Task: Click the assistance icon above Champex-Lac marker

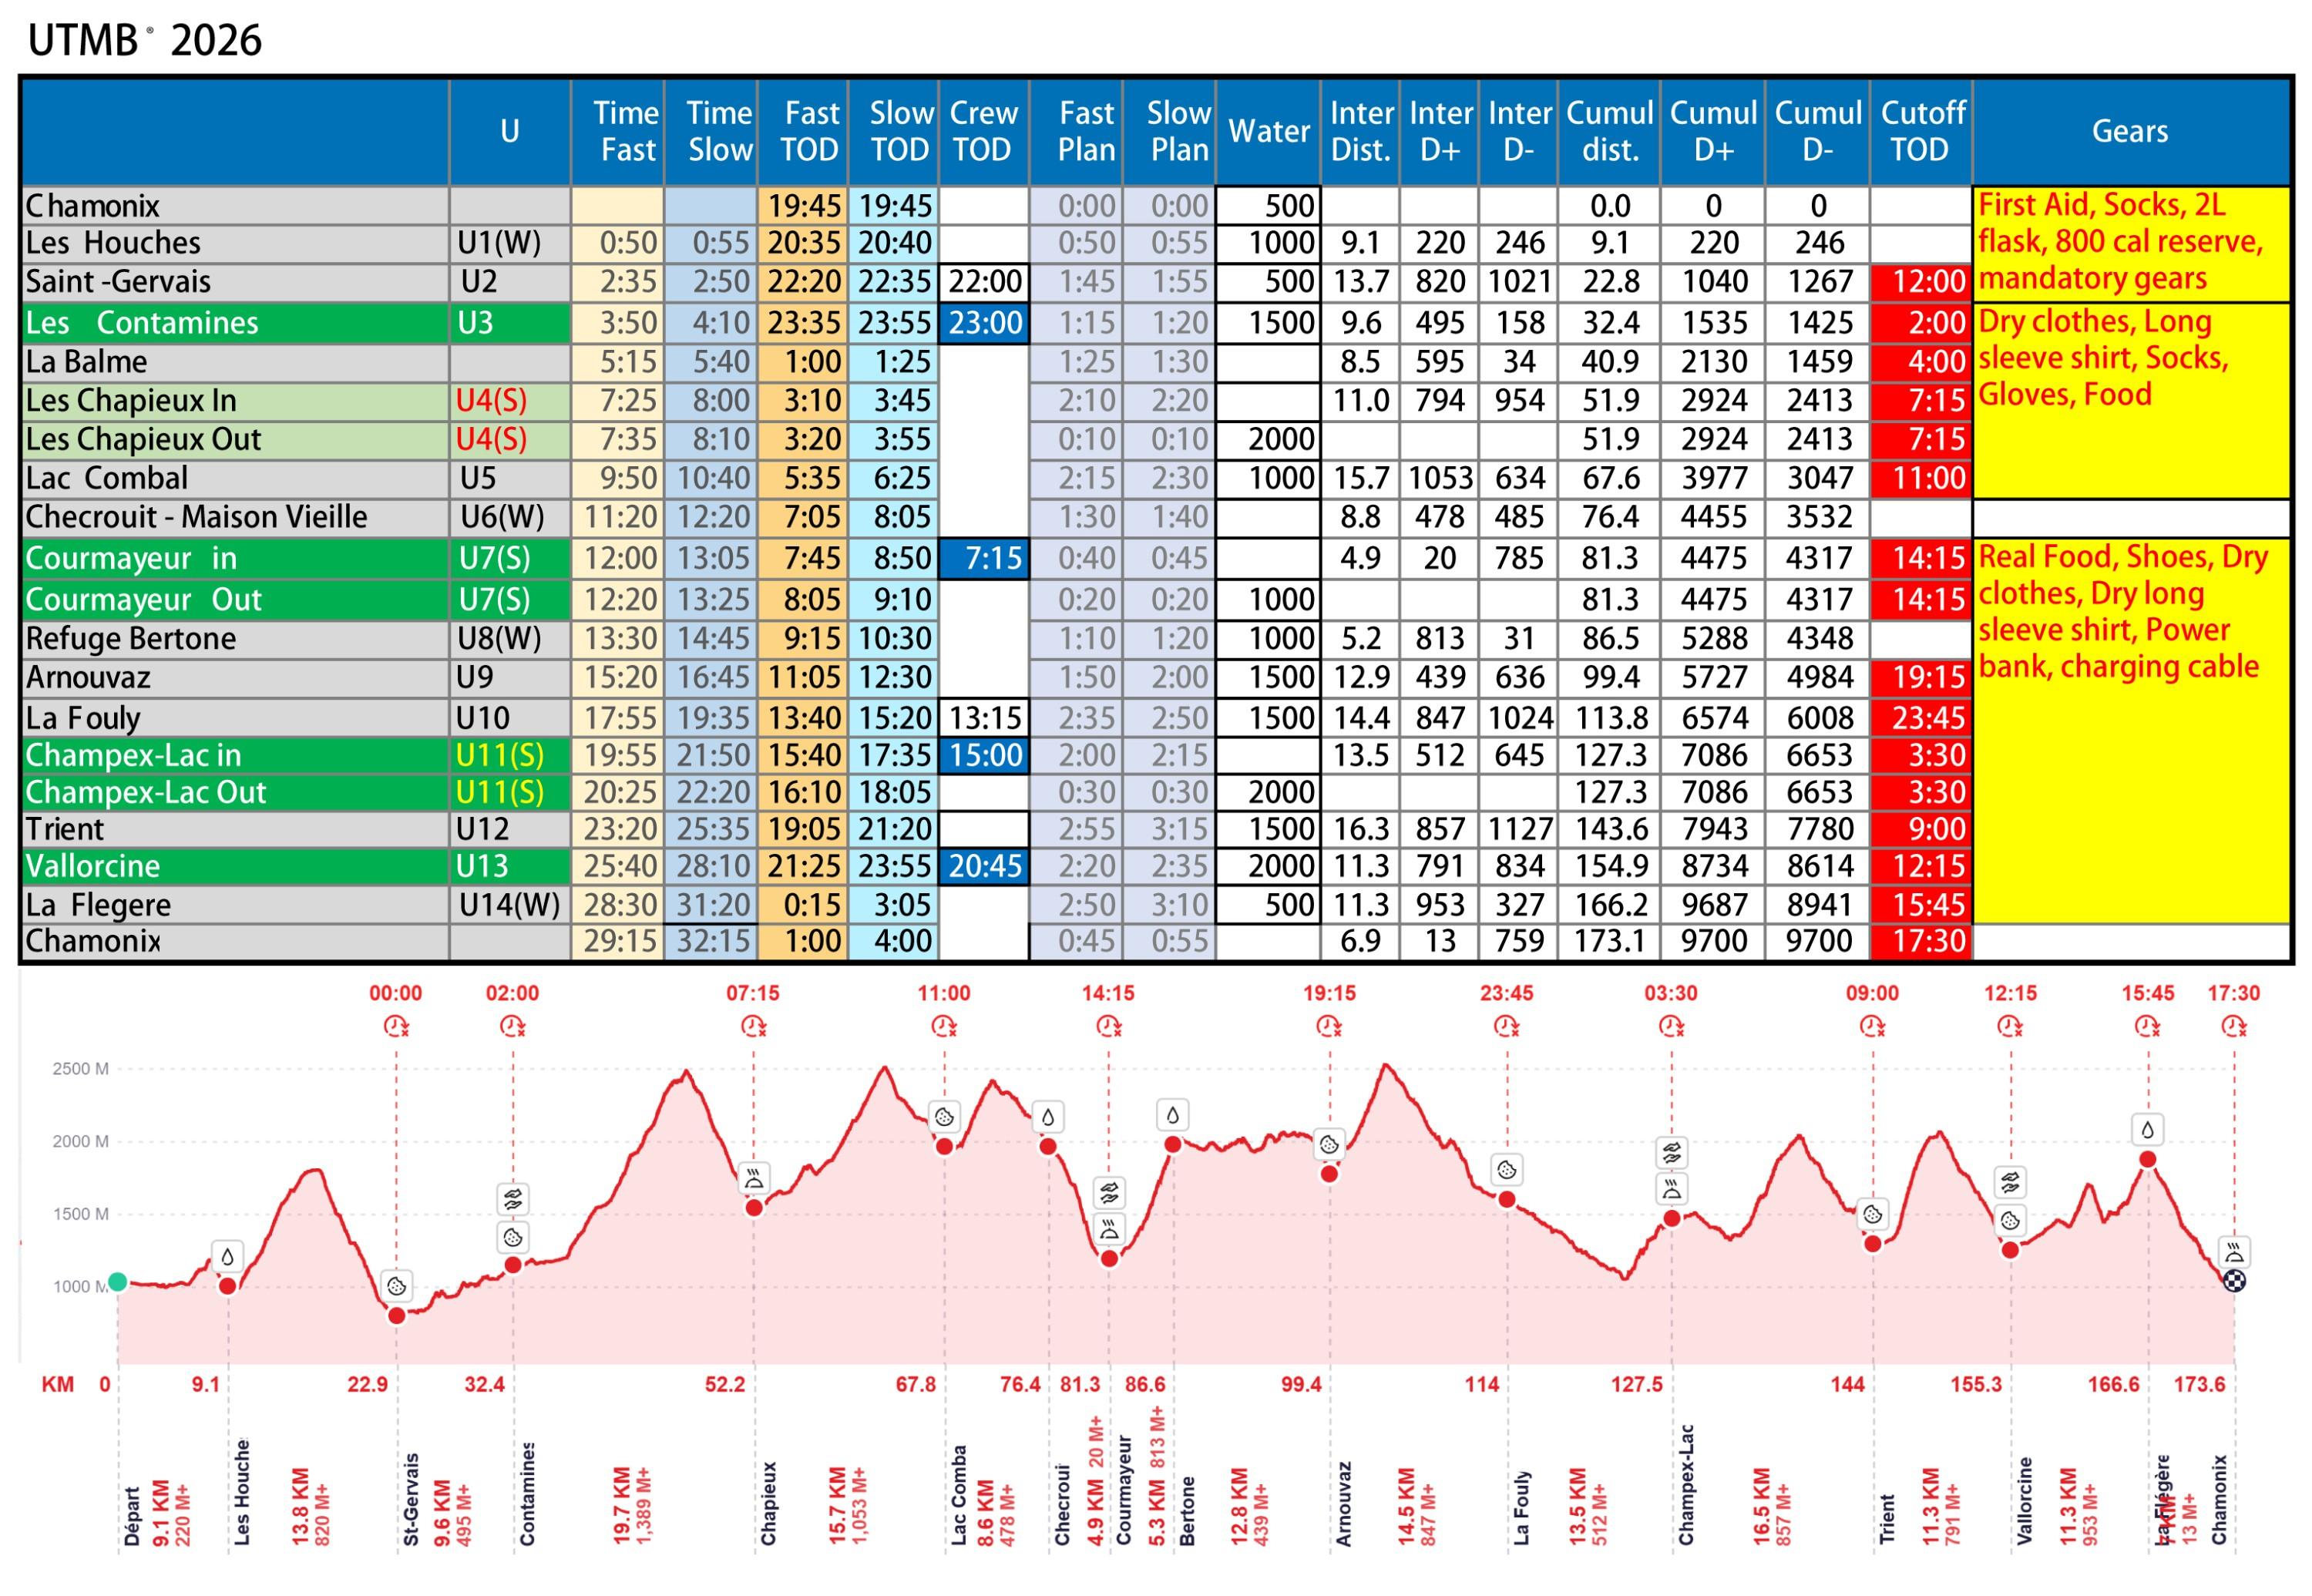Action: [x=1671, y=1153]
